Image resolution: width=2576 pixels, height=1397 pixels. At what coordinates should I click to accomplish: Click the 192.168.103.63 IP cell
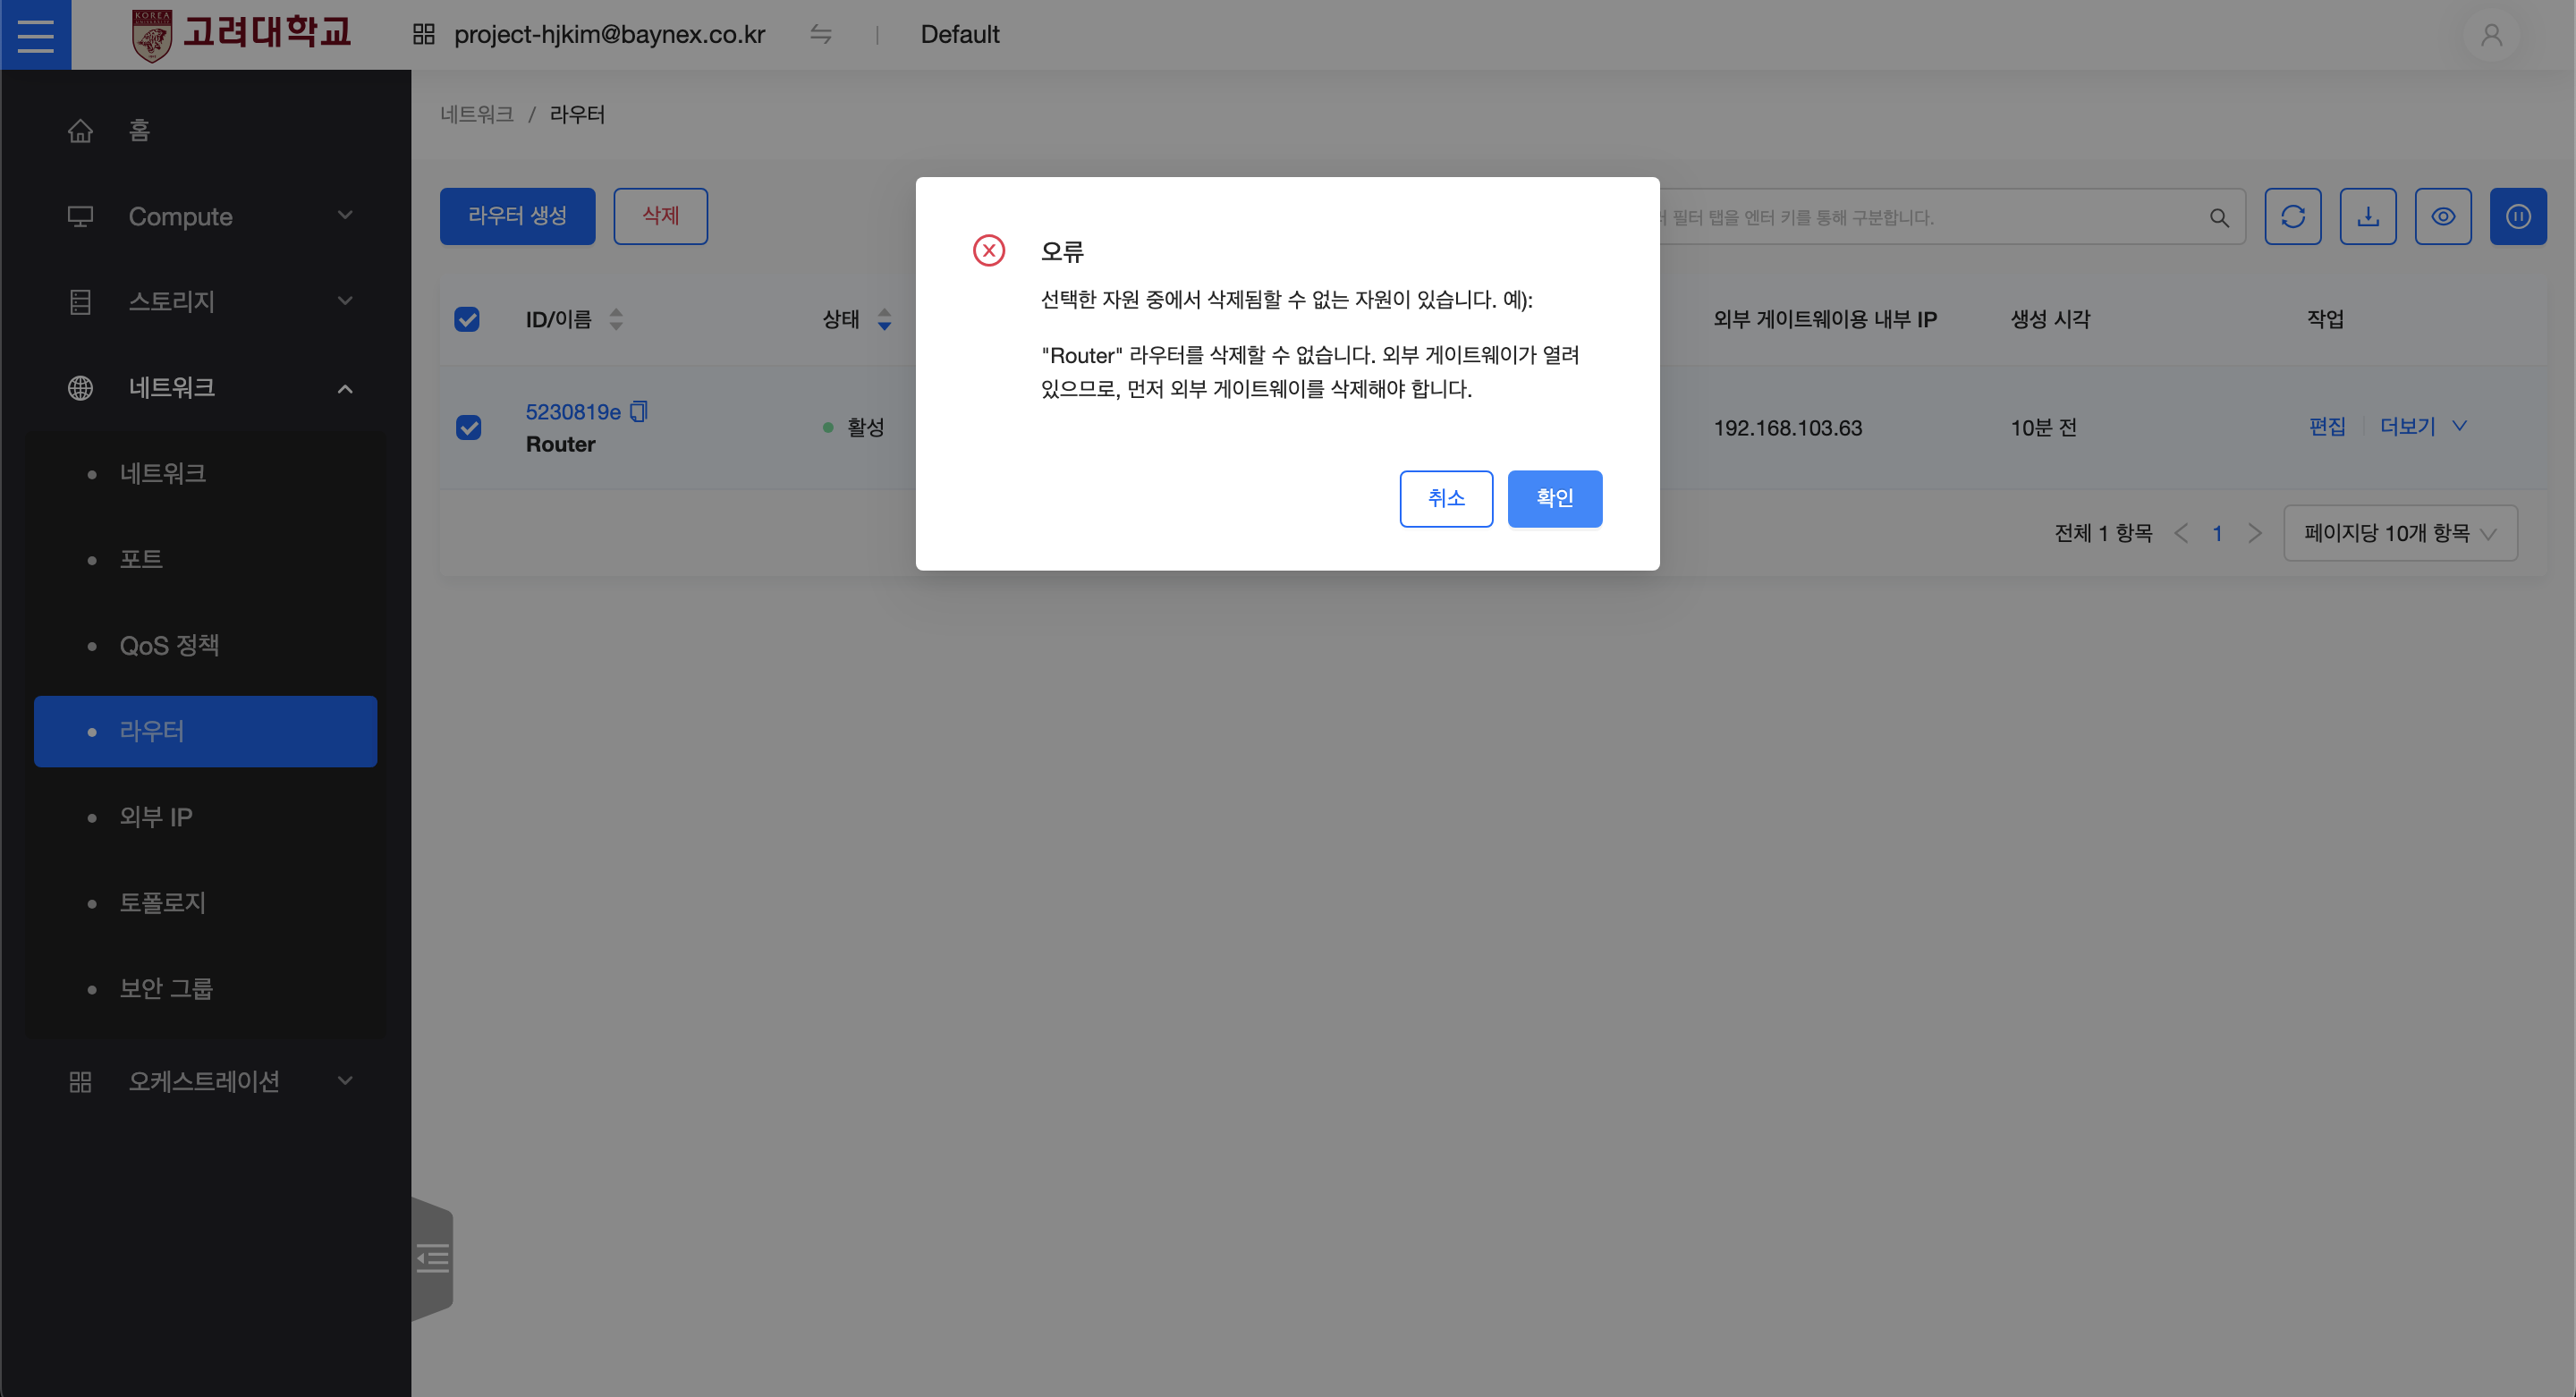[1788, 428]
